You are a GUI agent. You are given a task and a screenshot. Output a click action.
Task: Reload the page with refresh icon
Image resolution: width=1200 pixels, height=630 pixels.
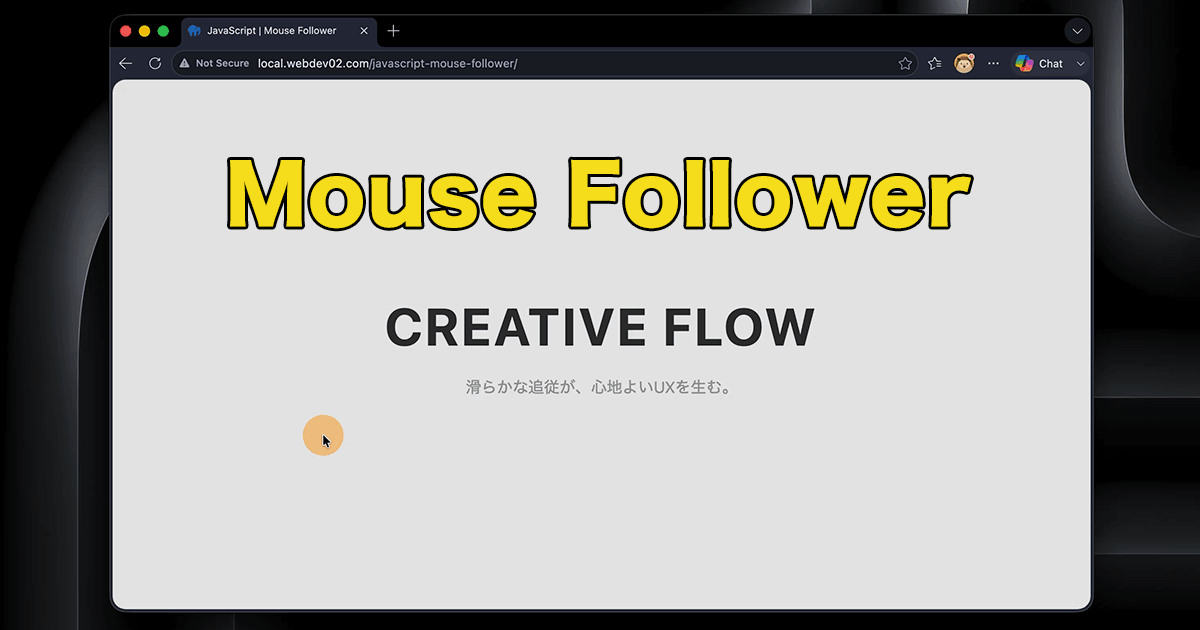click(155, 63)
